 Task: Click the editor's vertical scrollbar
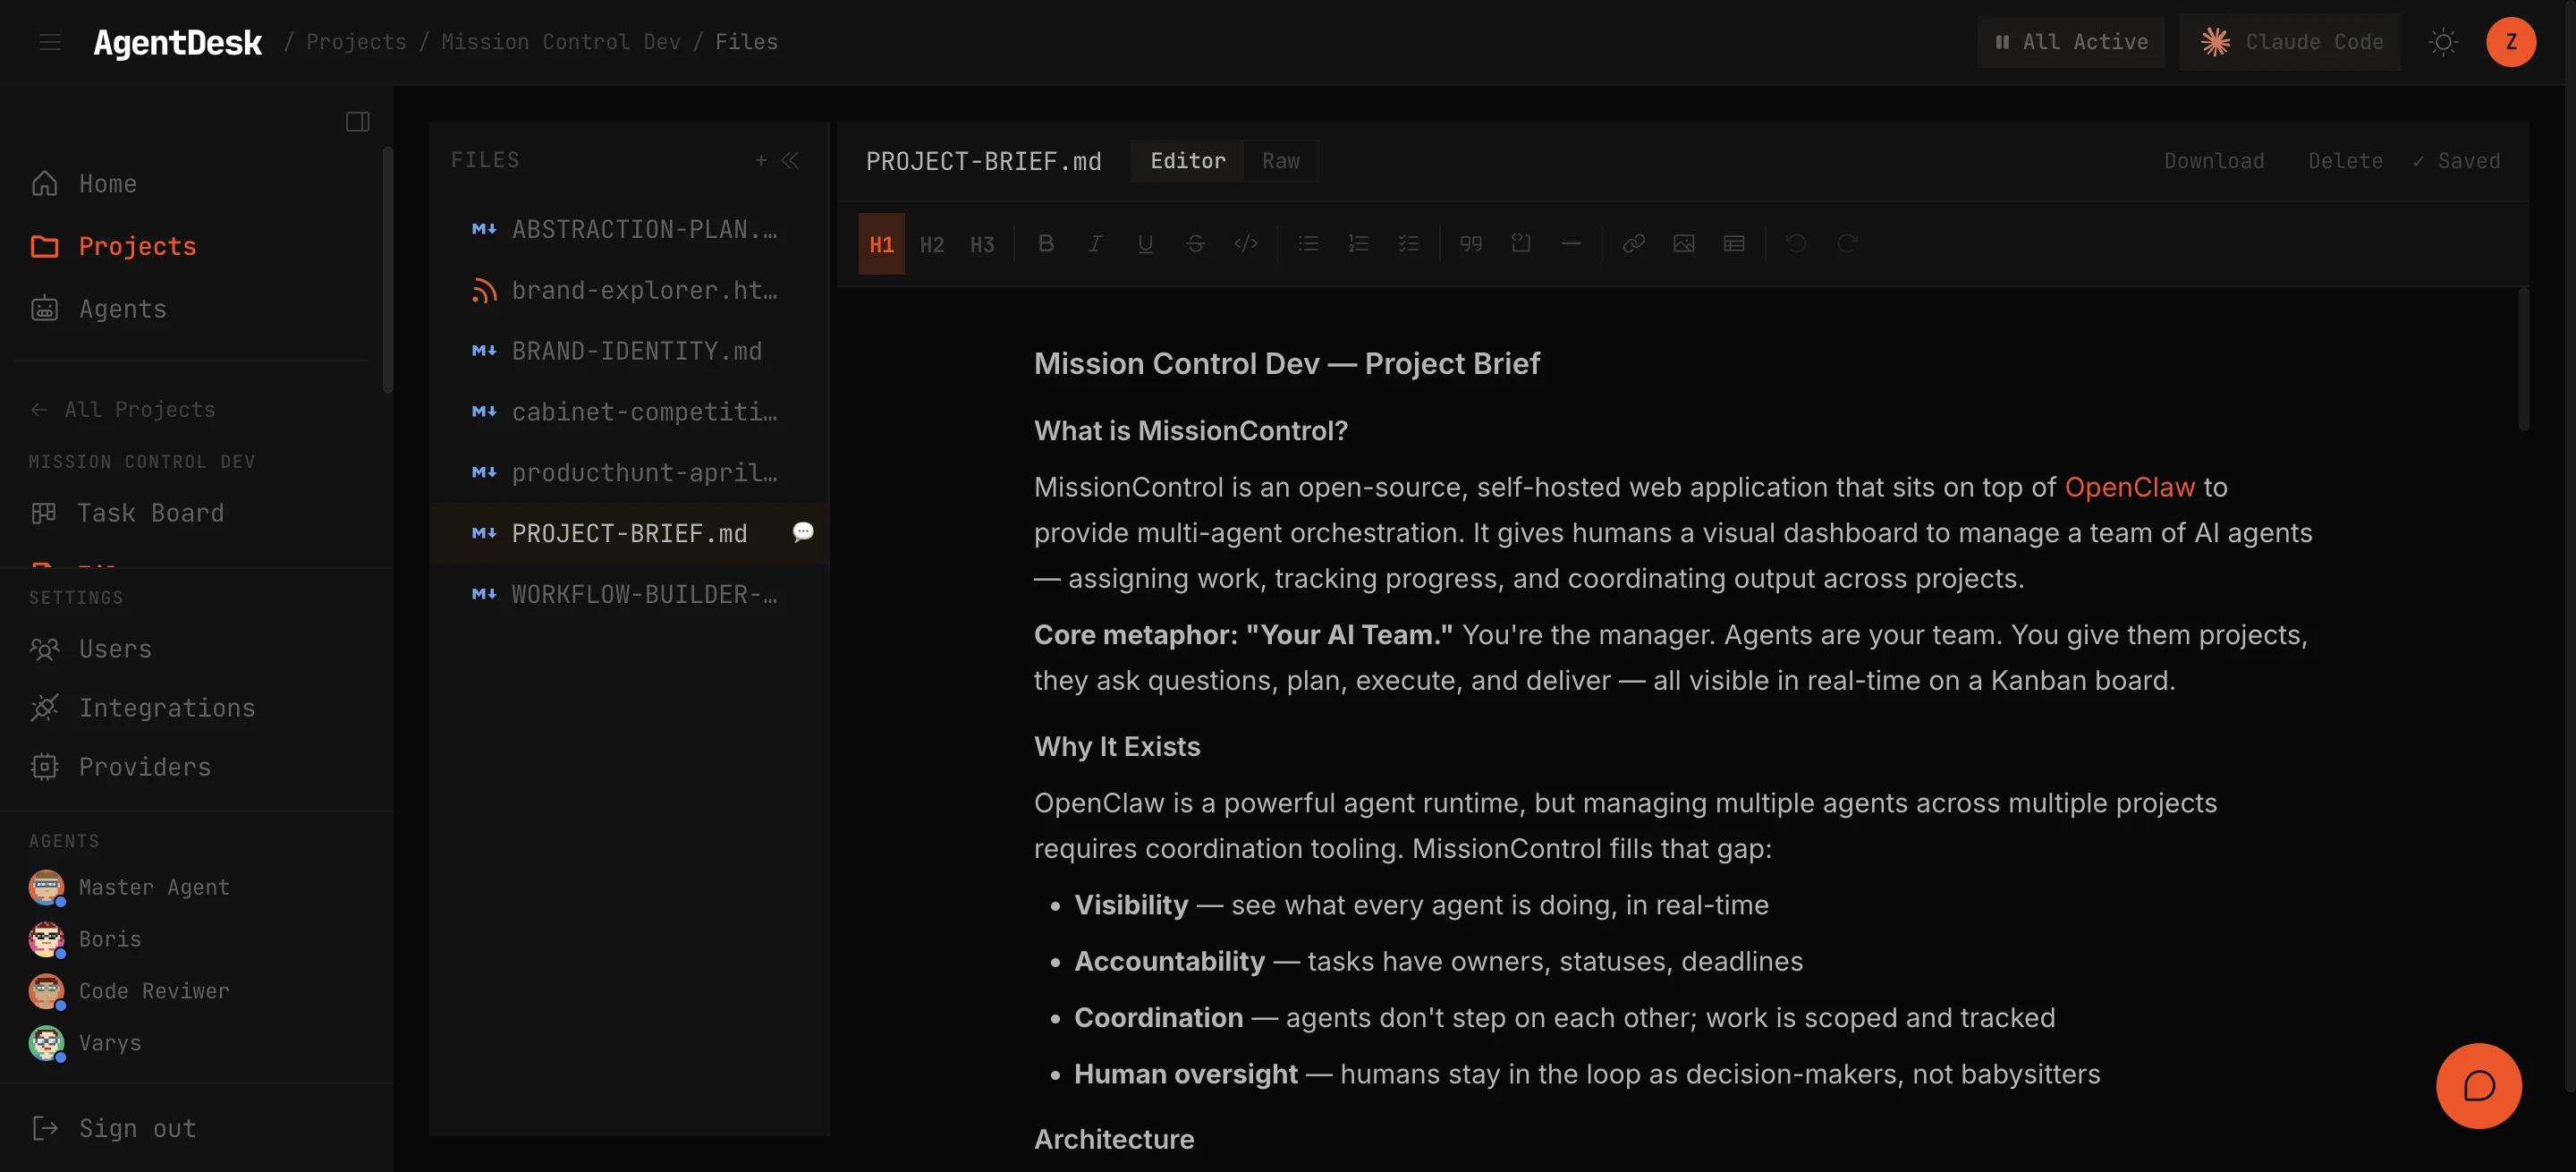point(2522,360)
